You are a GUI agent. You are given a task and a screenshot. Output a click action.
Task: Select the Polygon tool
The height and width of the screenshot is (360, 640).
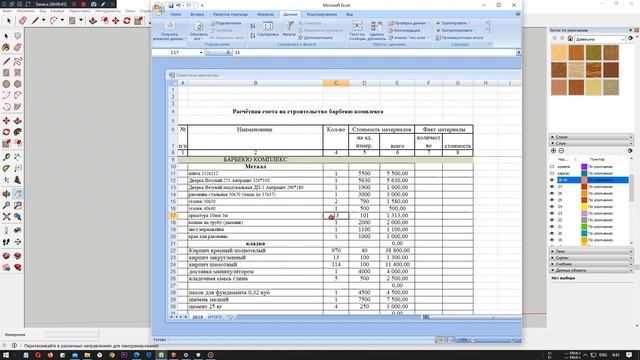[18, 84]
